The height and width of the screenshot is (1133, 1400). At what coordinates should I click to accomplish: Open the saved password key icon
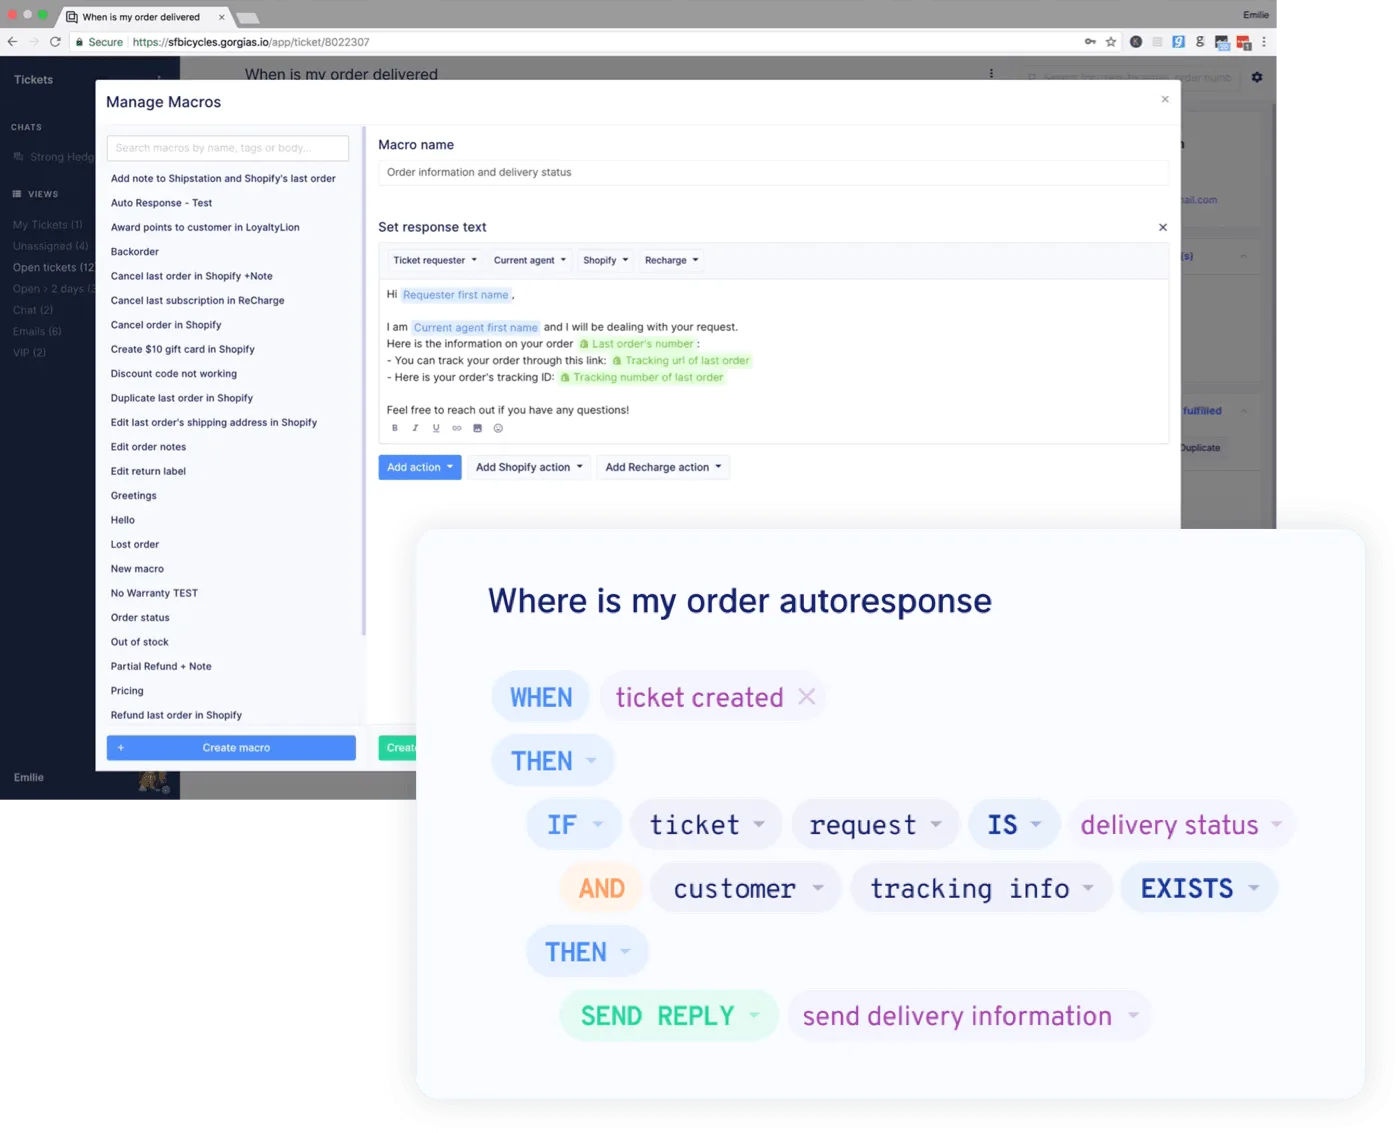[x=1090, y=42]
